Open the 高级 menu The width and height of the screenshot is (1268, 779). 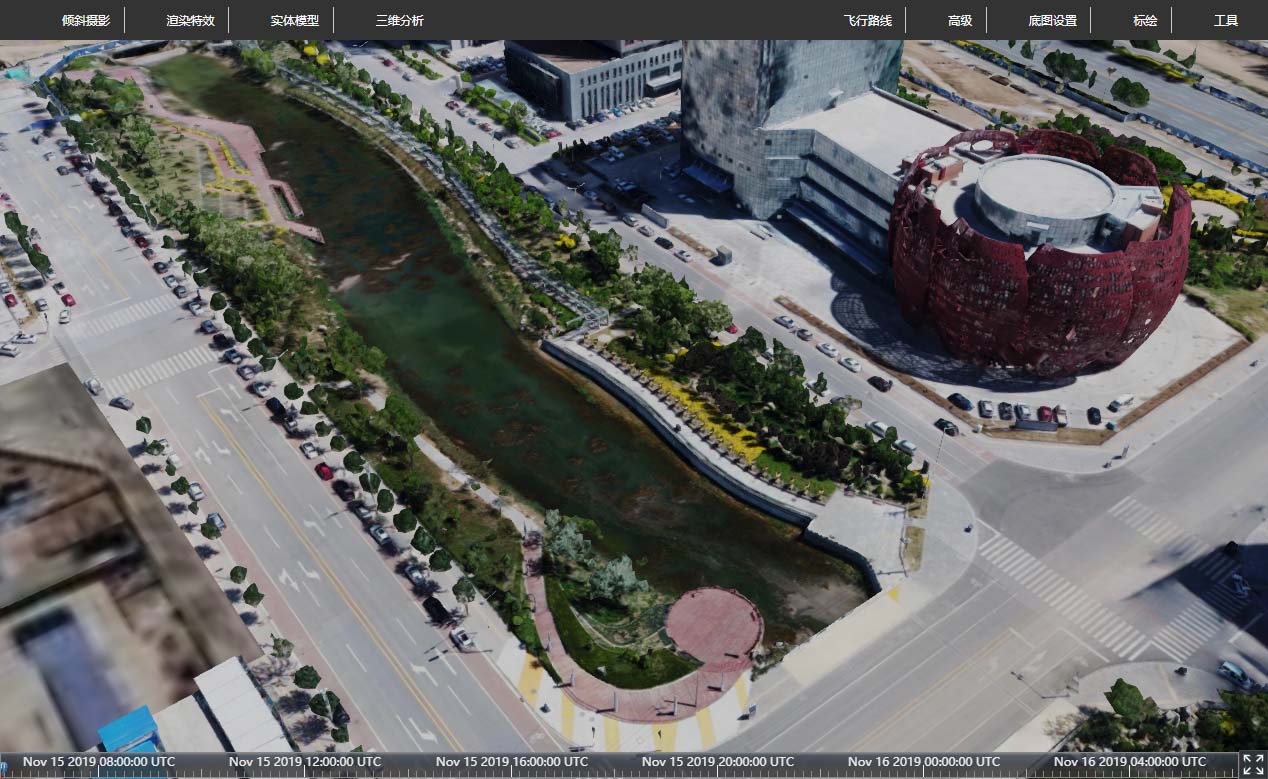coord(960,20)
